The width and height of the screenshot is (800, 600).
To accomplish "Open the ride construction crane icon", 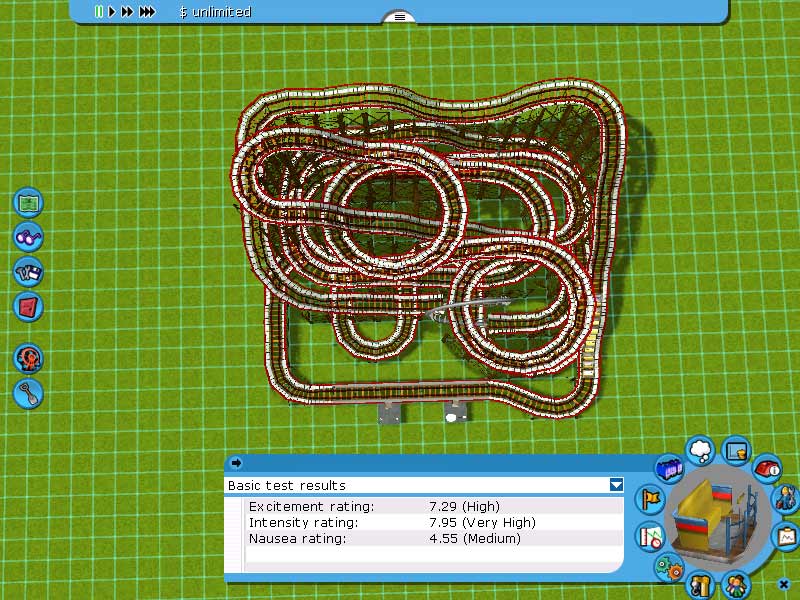I will pyautogui.click(x=700, y=584).
